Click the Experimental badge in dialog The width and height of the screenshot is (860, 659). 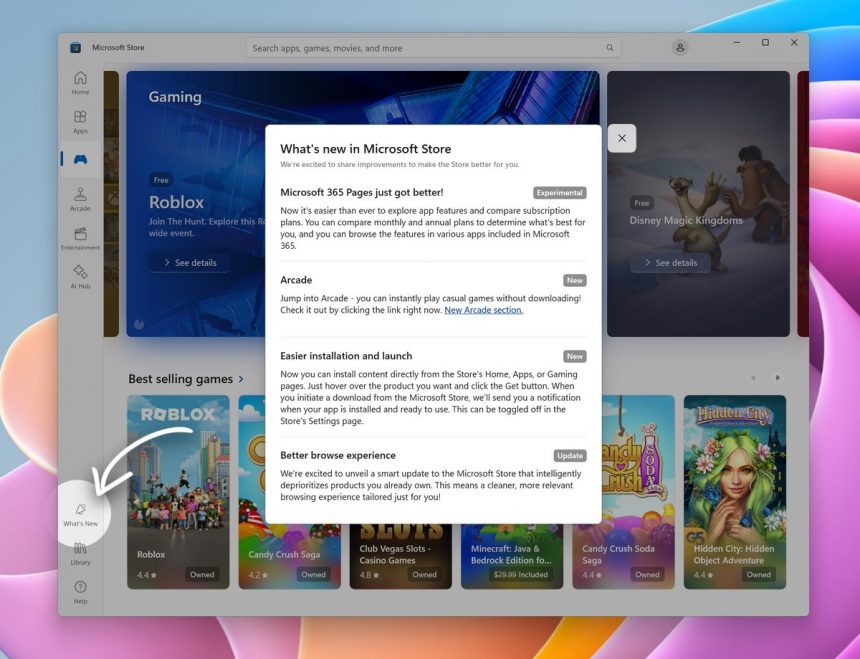(x=559, y=193)
